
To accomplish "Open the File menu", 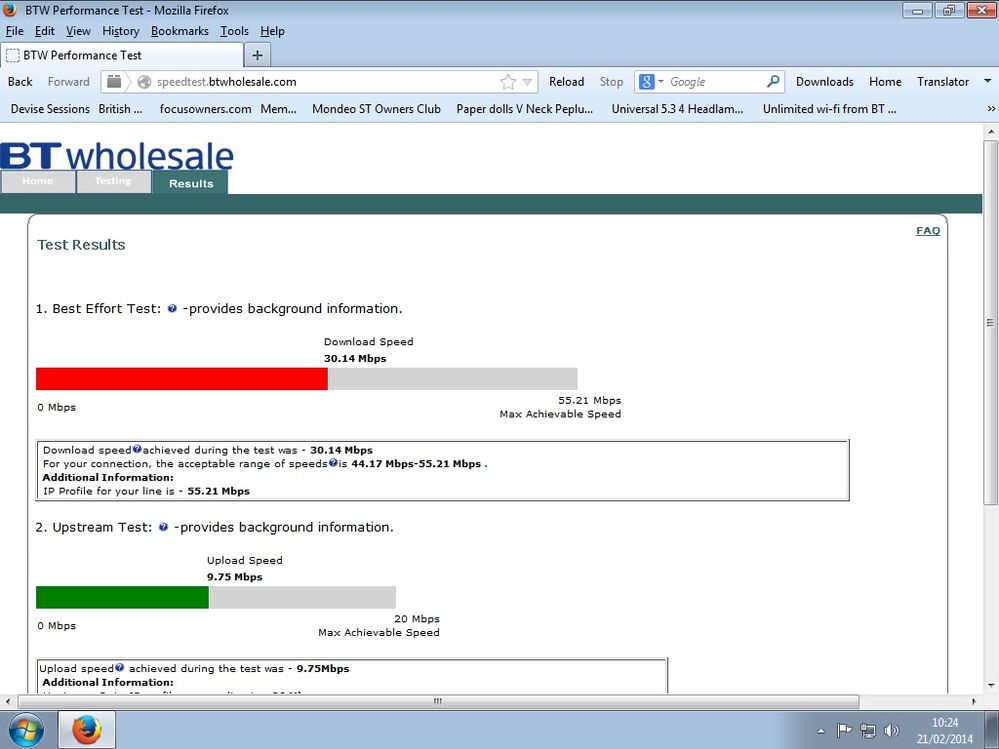I will click(x=14, y=31).
